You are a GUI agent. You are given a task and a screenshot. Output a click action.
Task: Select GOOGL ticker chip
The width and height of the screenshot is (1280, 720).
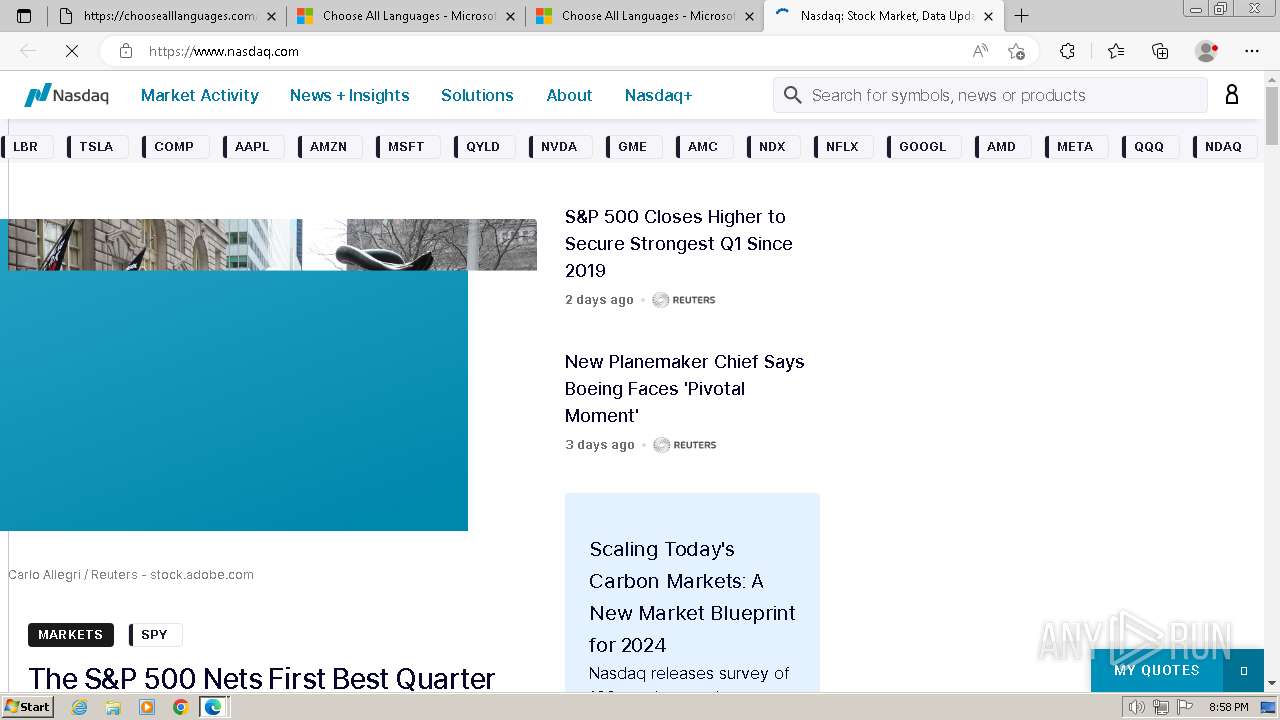923,146
